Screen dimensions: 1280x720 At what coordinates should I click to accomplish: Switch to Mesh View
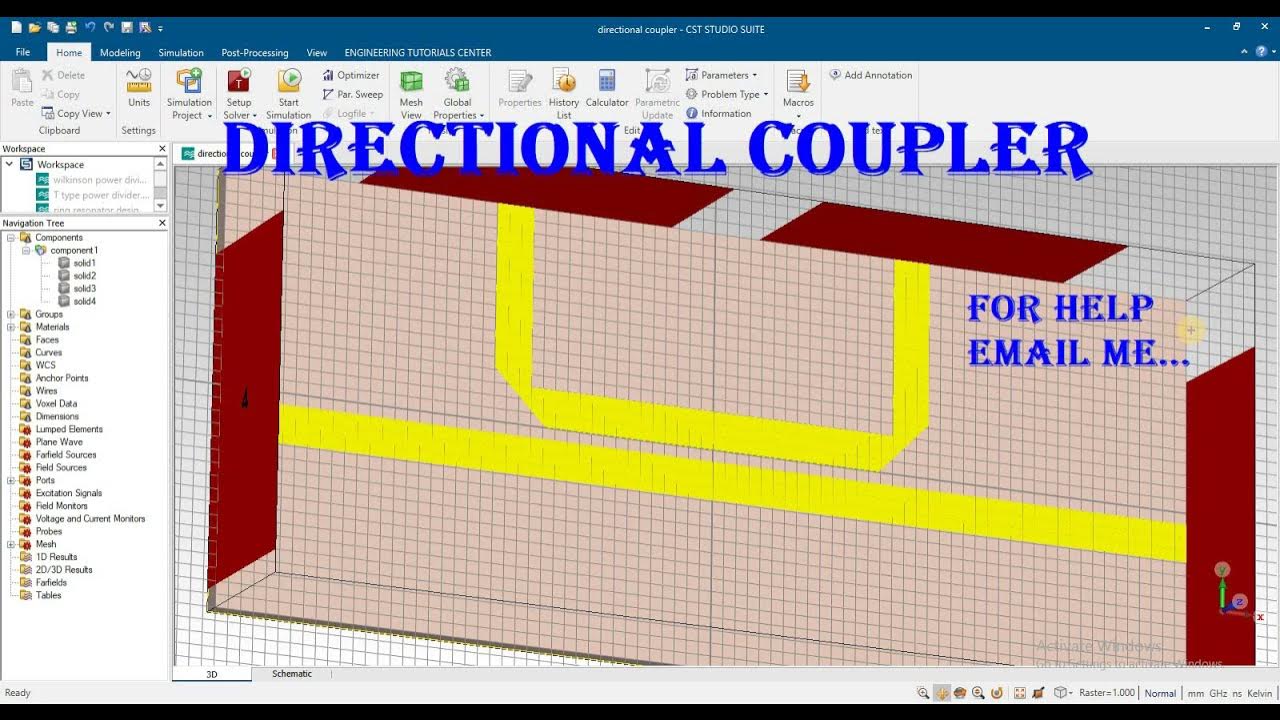411,94
